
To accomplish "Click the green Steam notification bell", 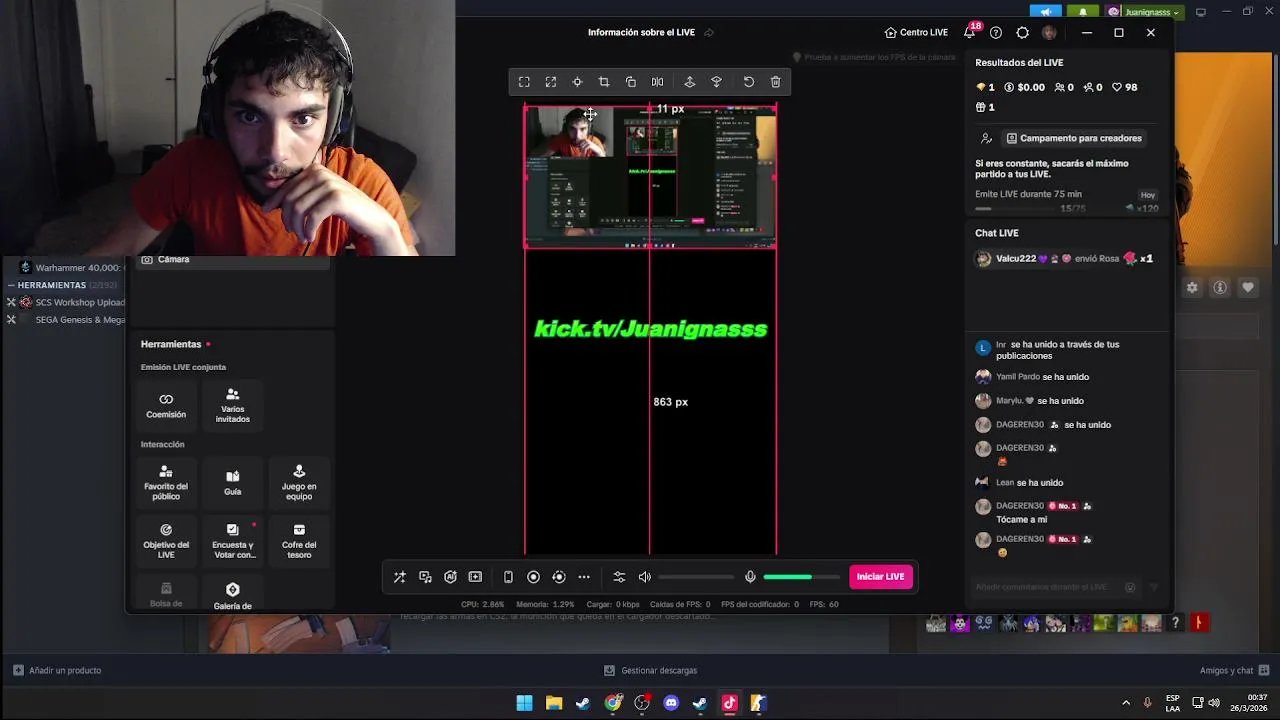I will point(1083,12).
